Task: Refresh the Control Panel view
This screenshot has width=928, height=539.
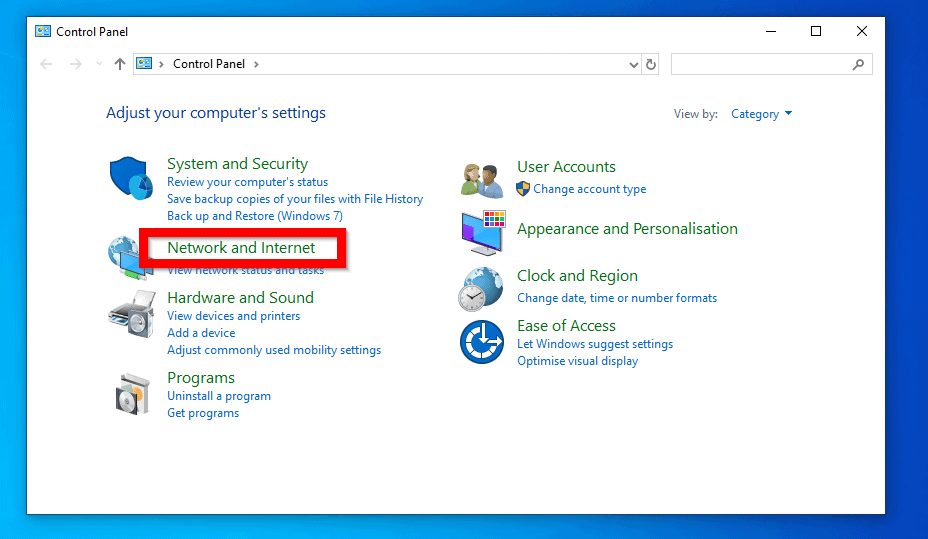Action: pos(651,64)
